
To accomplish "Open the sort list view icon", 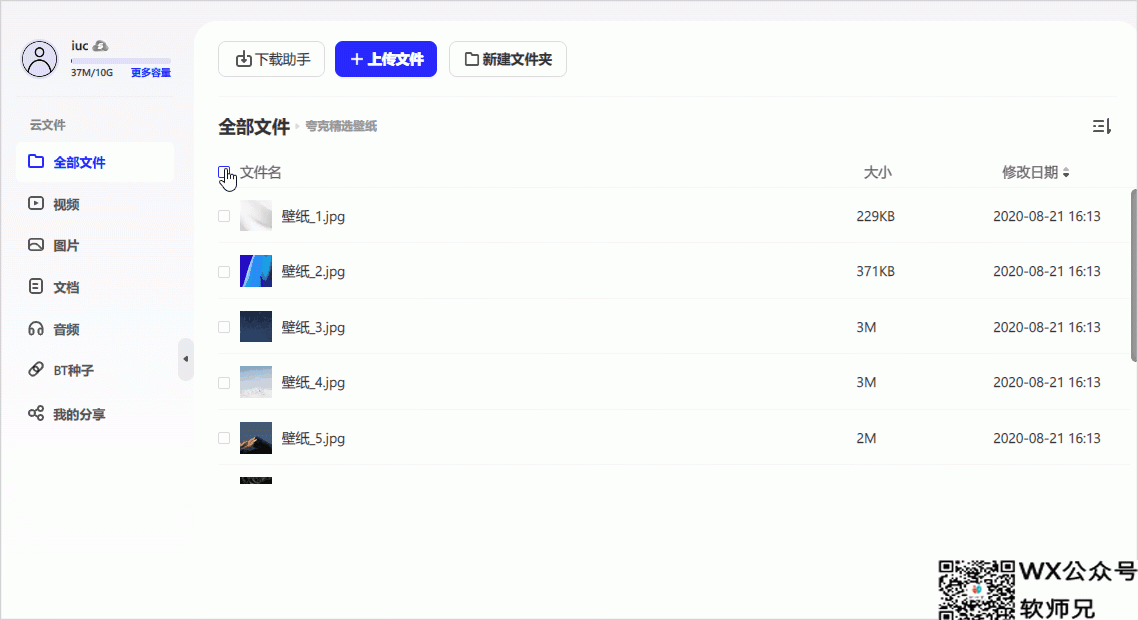I will (1101, 126).
